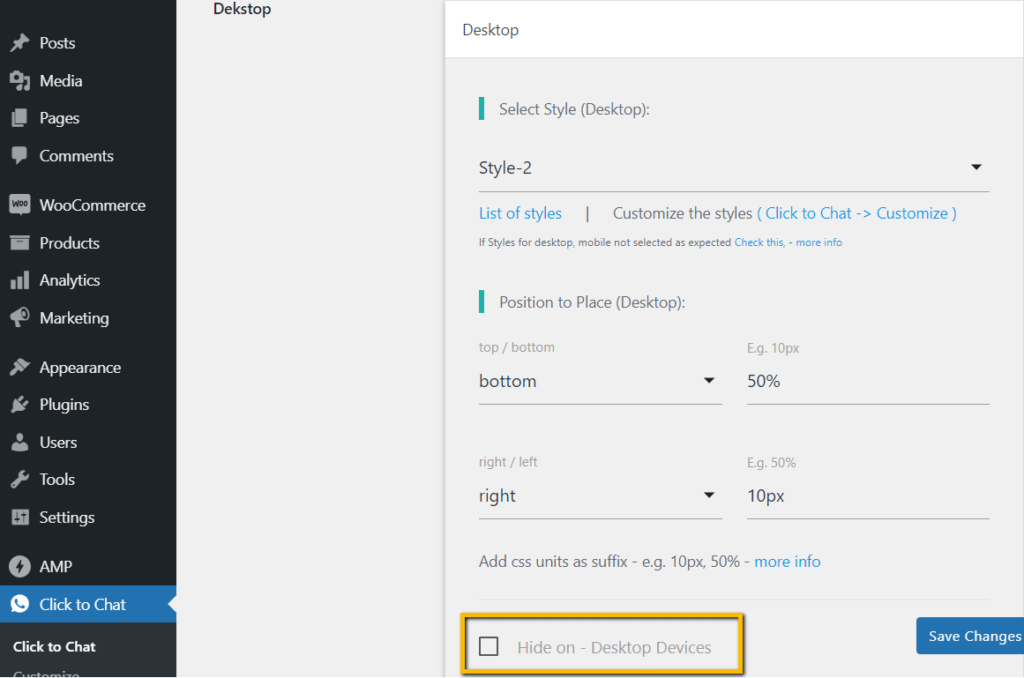The height and width of the screenshot is (678, 1024).
Task: Select the Products icon
Action: click(x=20, y=242)
